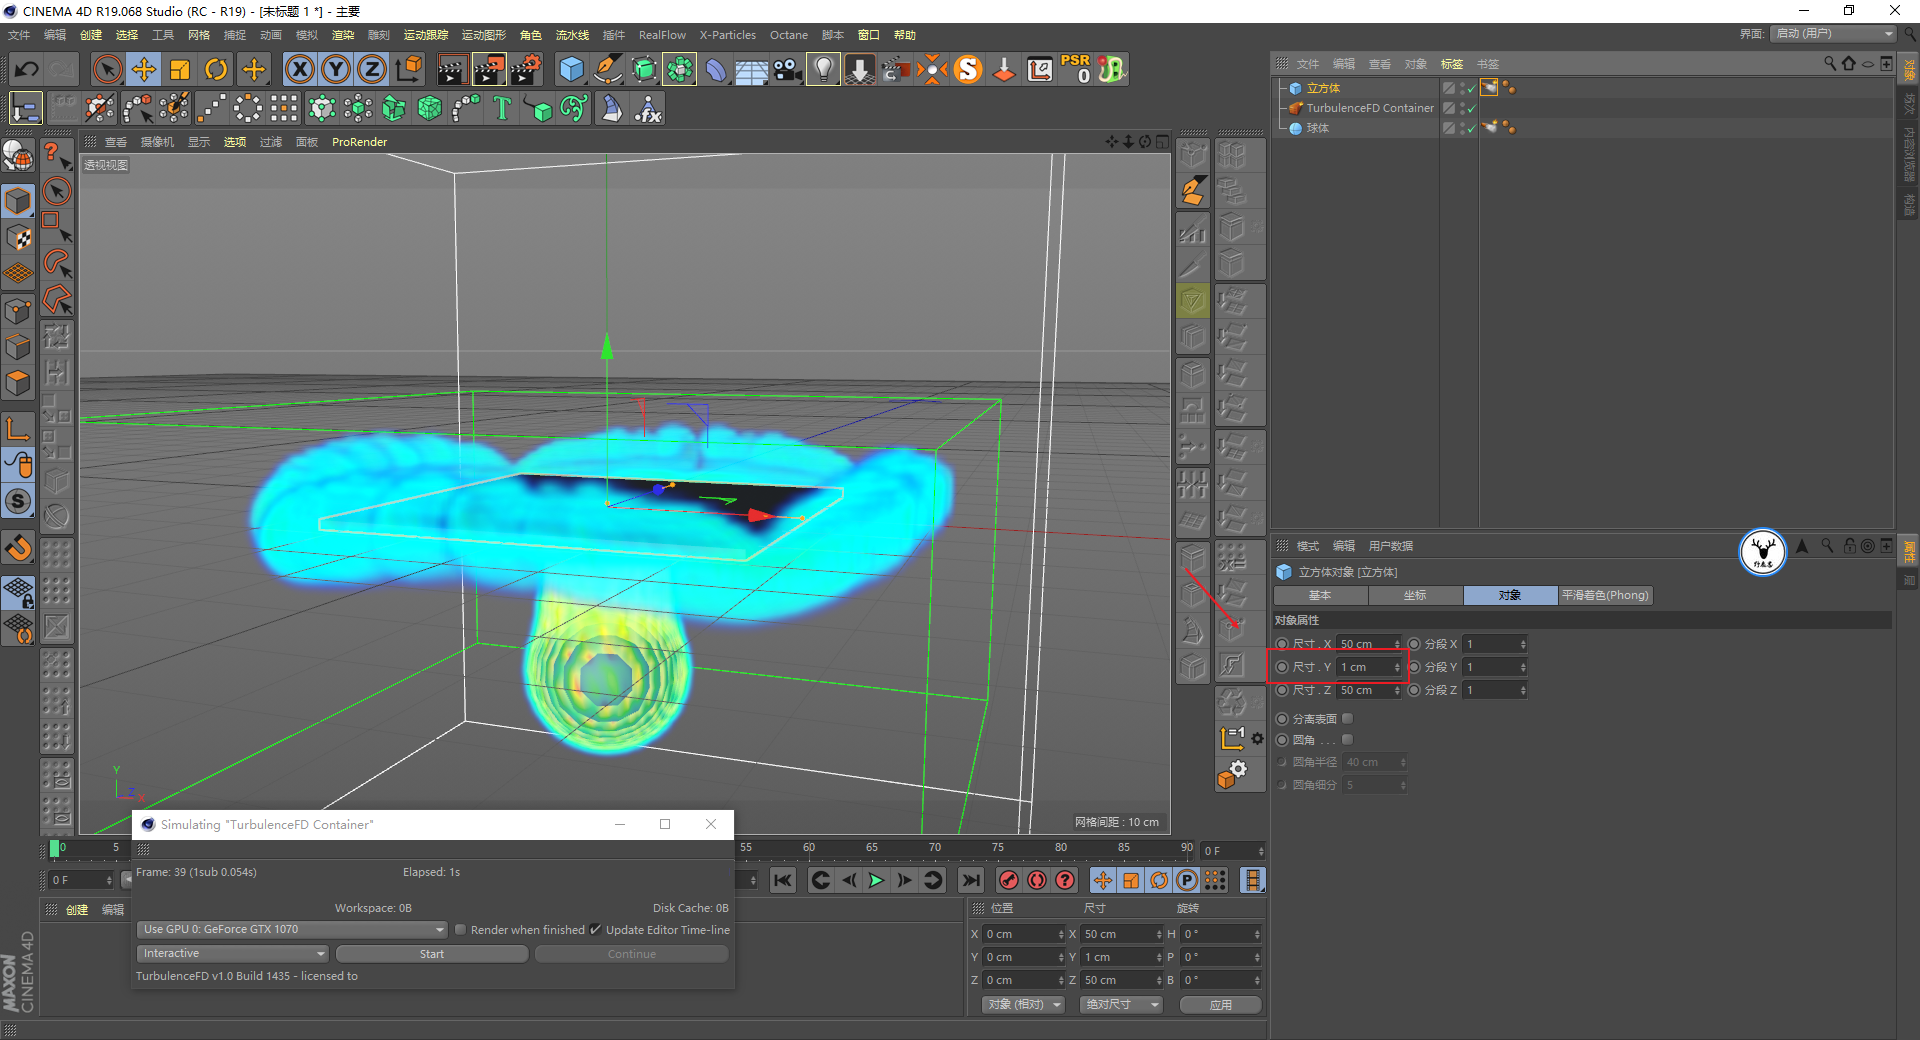Click the PSR reset icon
The height and width of the screenshot is (1040, 1920).
tap(1076, 69)
